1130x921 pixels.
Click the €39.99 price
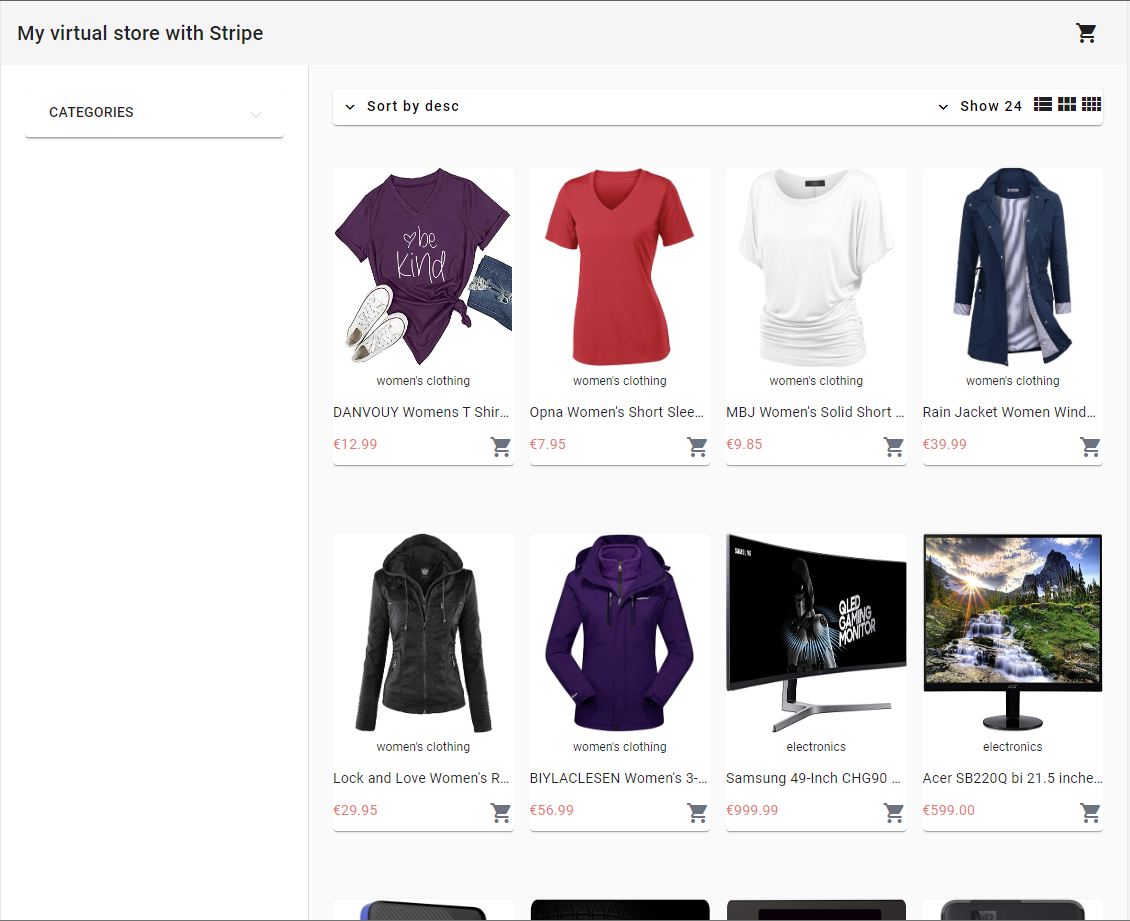coord(945,444)
